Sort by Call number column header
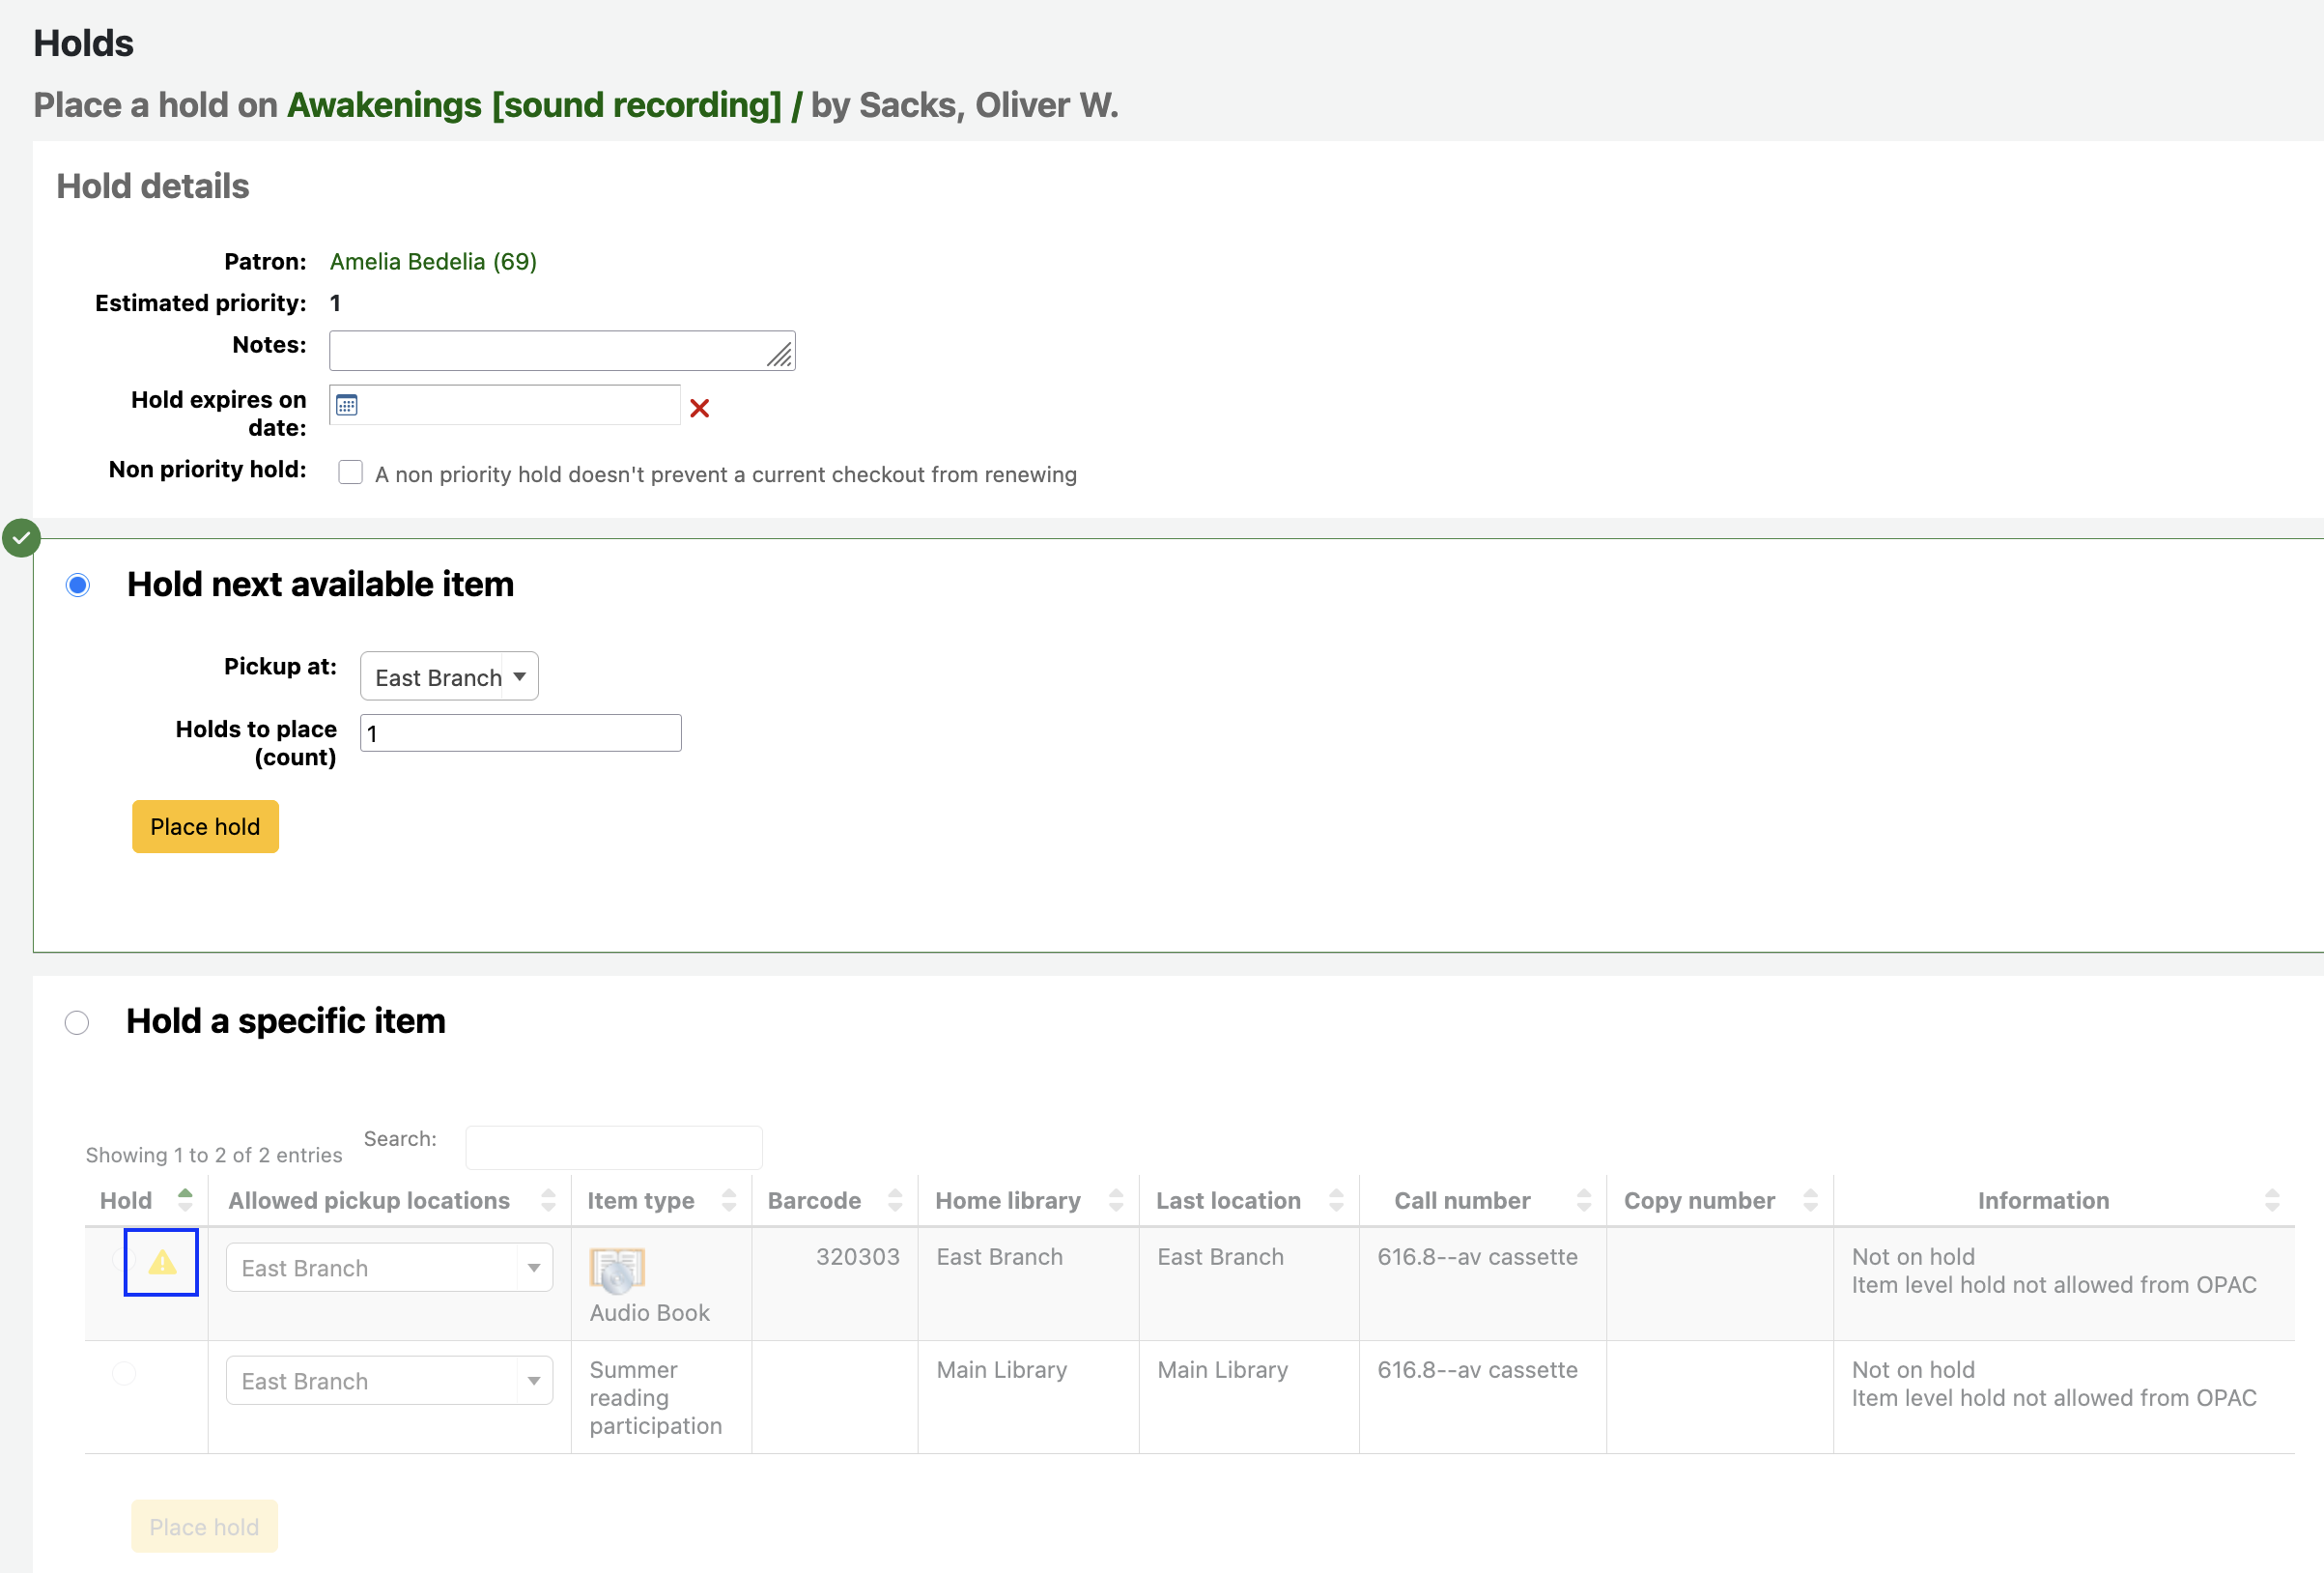Viewport: 2324px width, 1573px height. coord(1461,1200)
